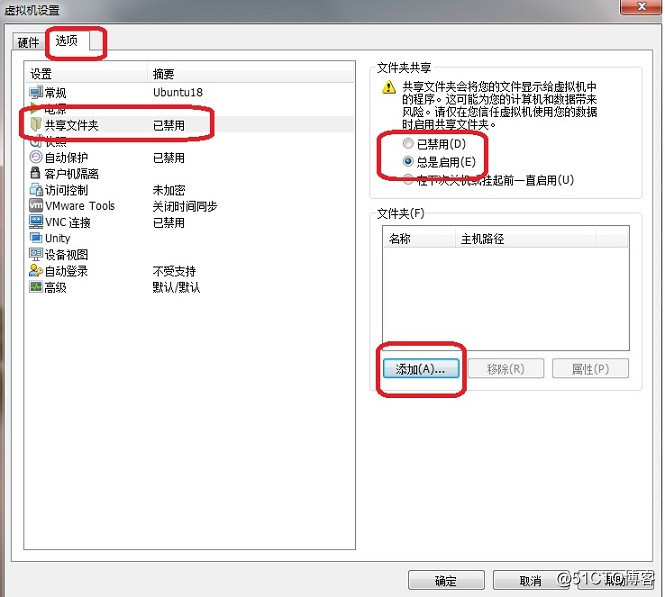Click the Add (添加(A)...) button

[421, 369]
